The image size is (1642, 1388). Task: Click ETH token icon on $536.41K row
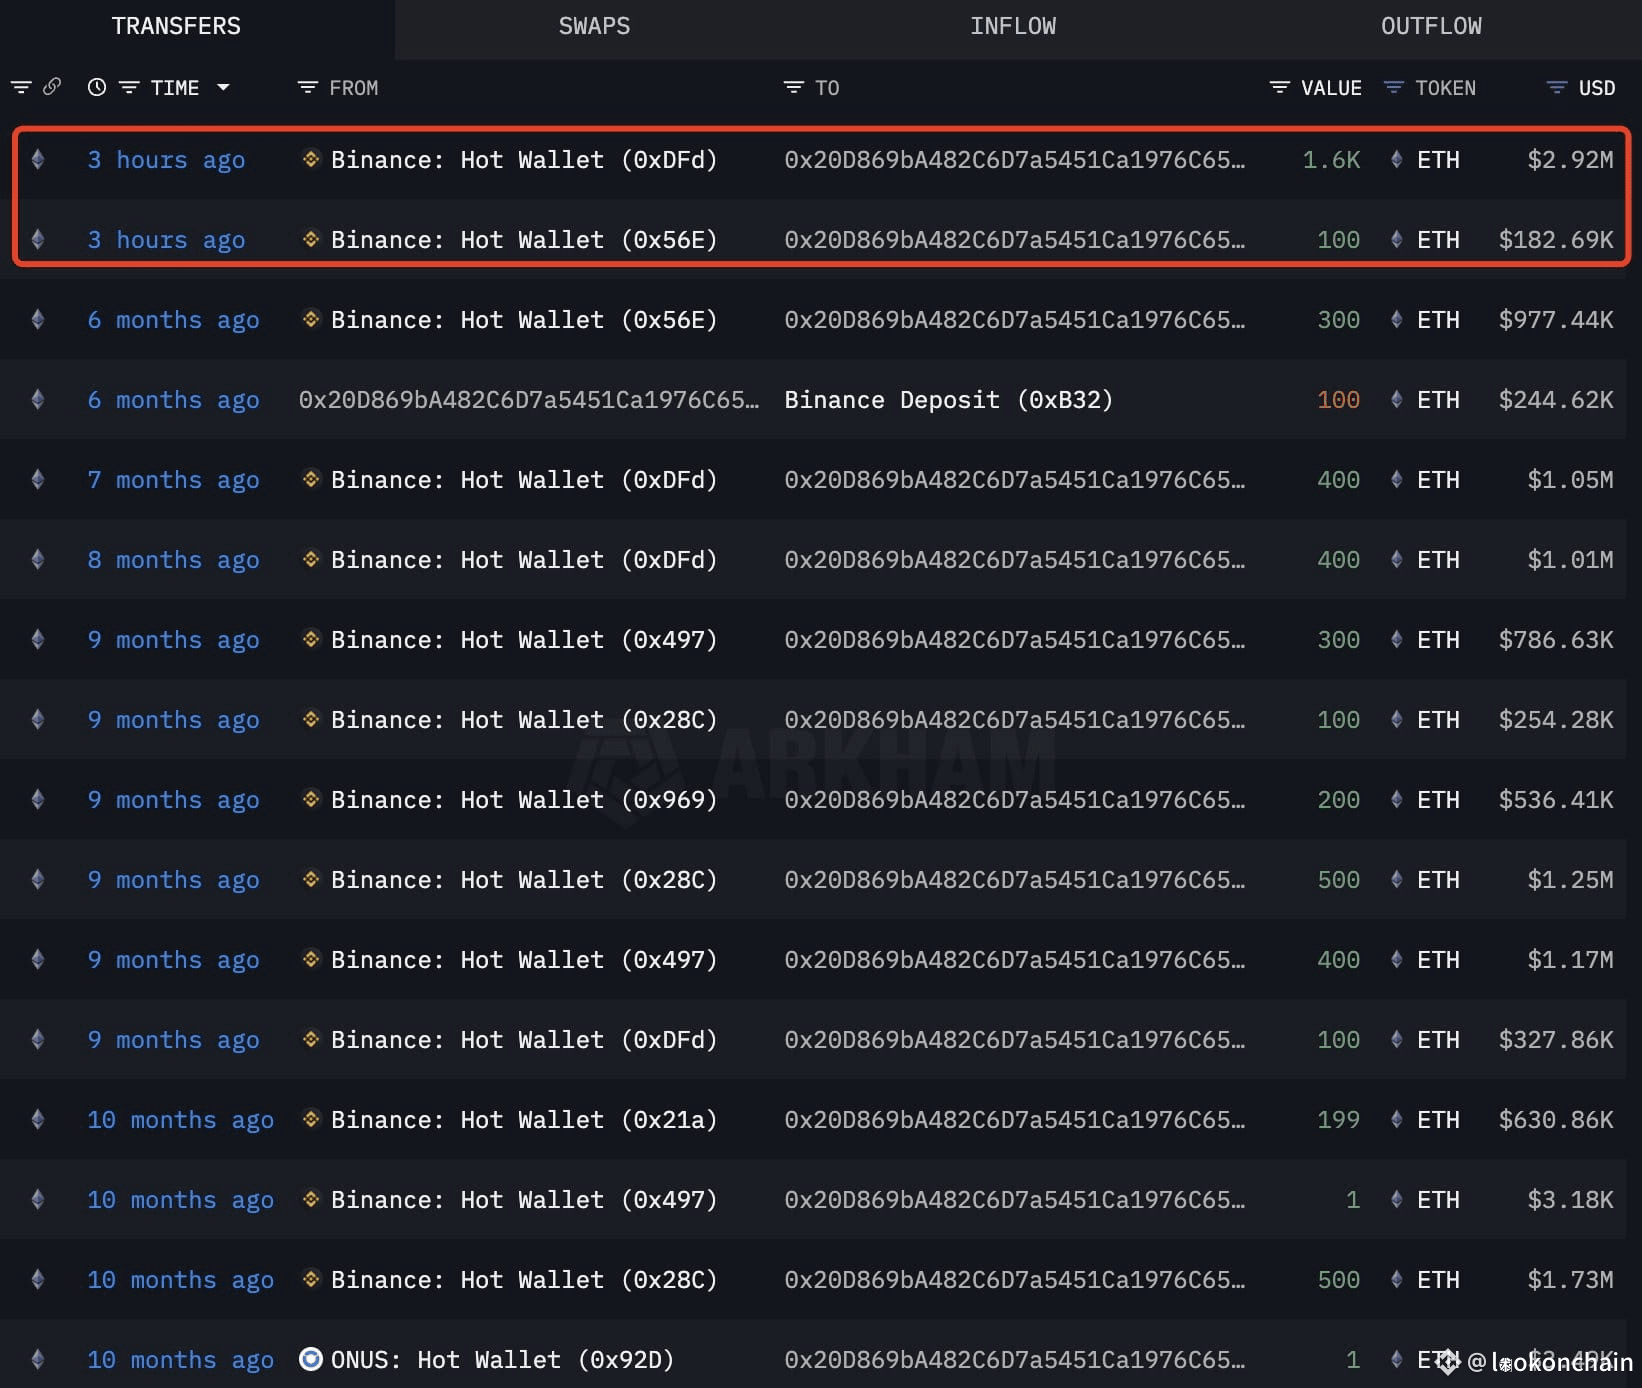click(1397, 799)
